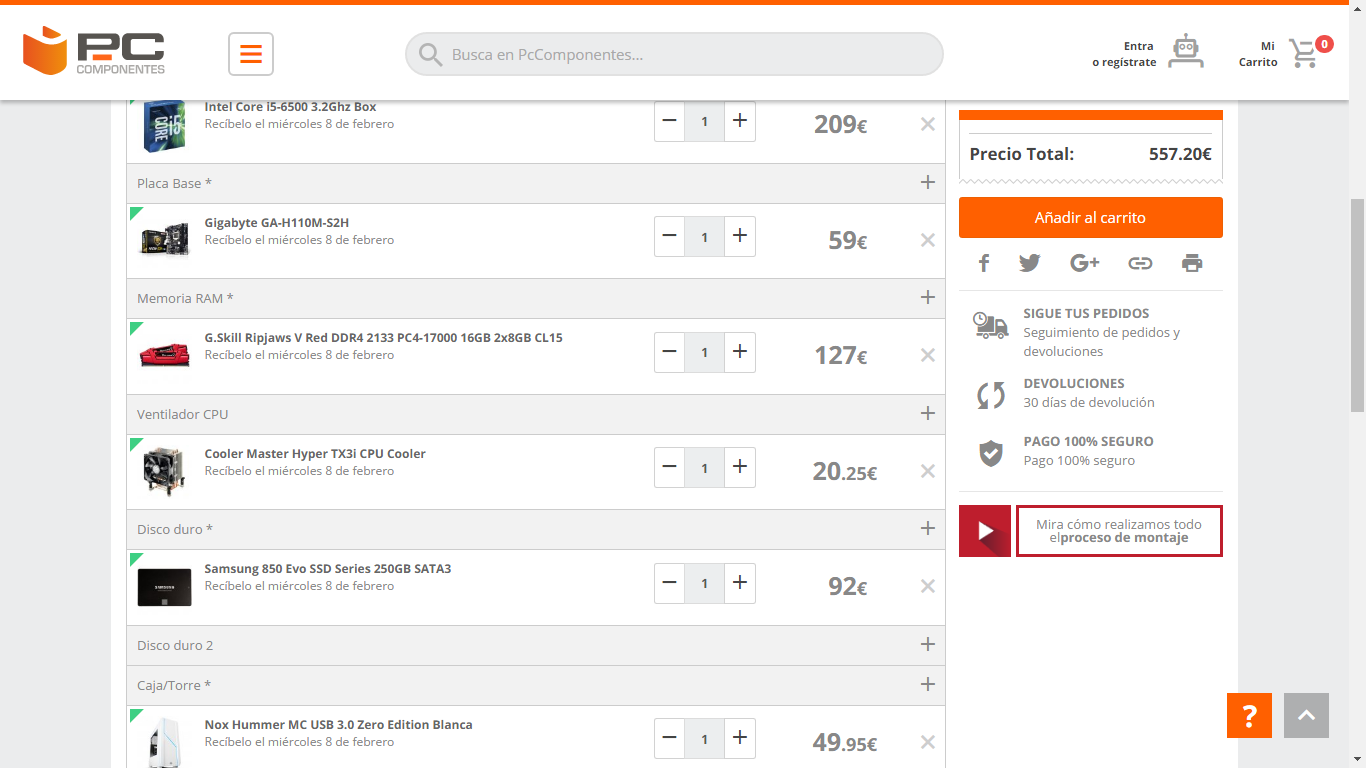Increase Nox Hummer case quantity
Screen dimensions: 1366x768
click(x=740, y=738)
